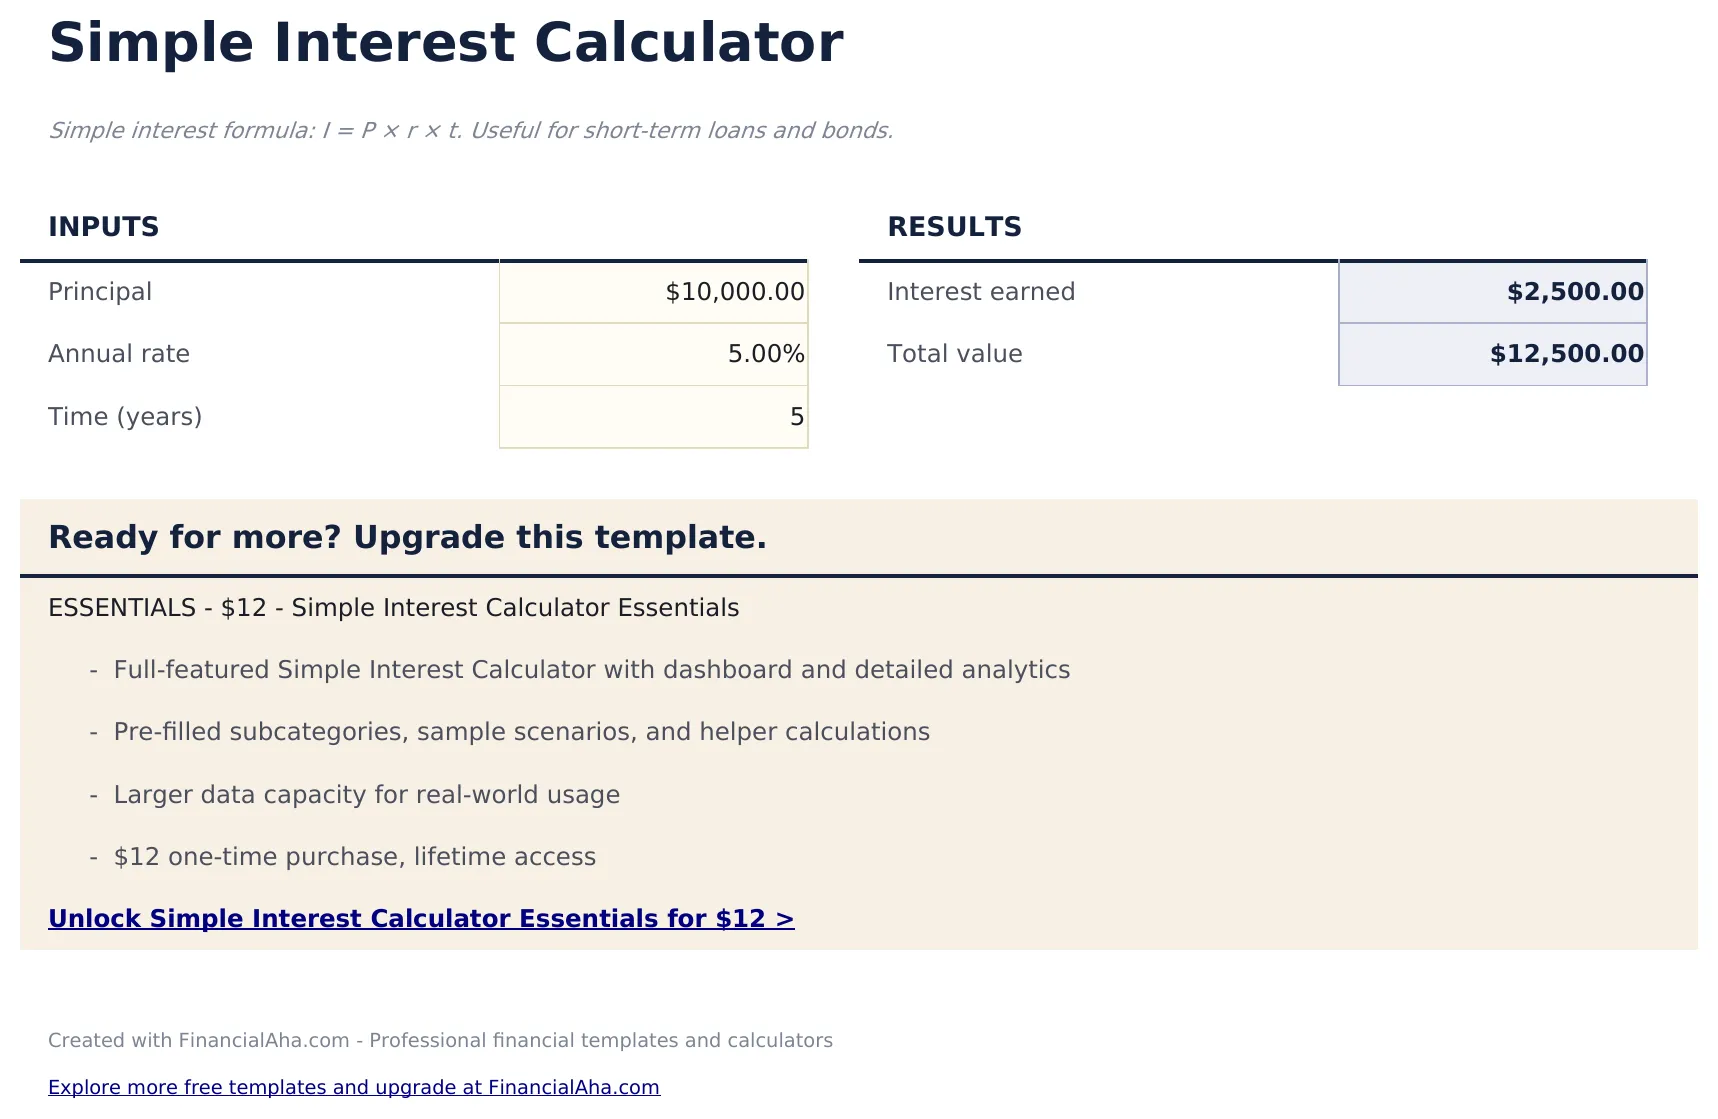
Task: Click the Time (years) input field
Action: [652, 416]
